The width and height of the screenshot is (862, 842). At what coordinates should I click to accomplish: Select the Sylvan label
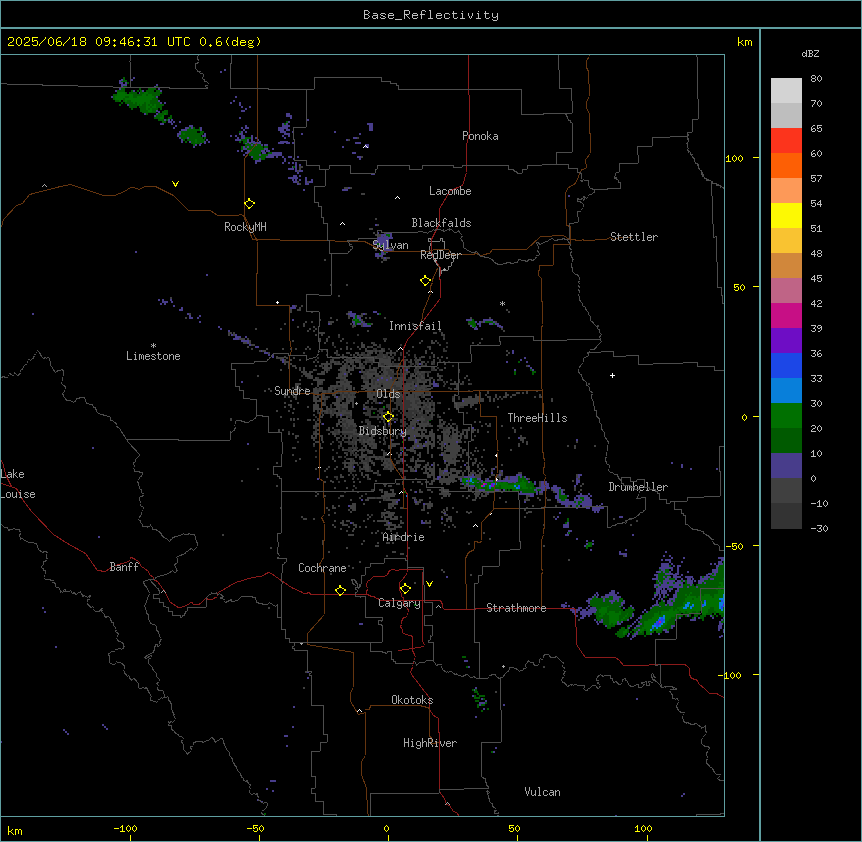click(x=390, y=245)
